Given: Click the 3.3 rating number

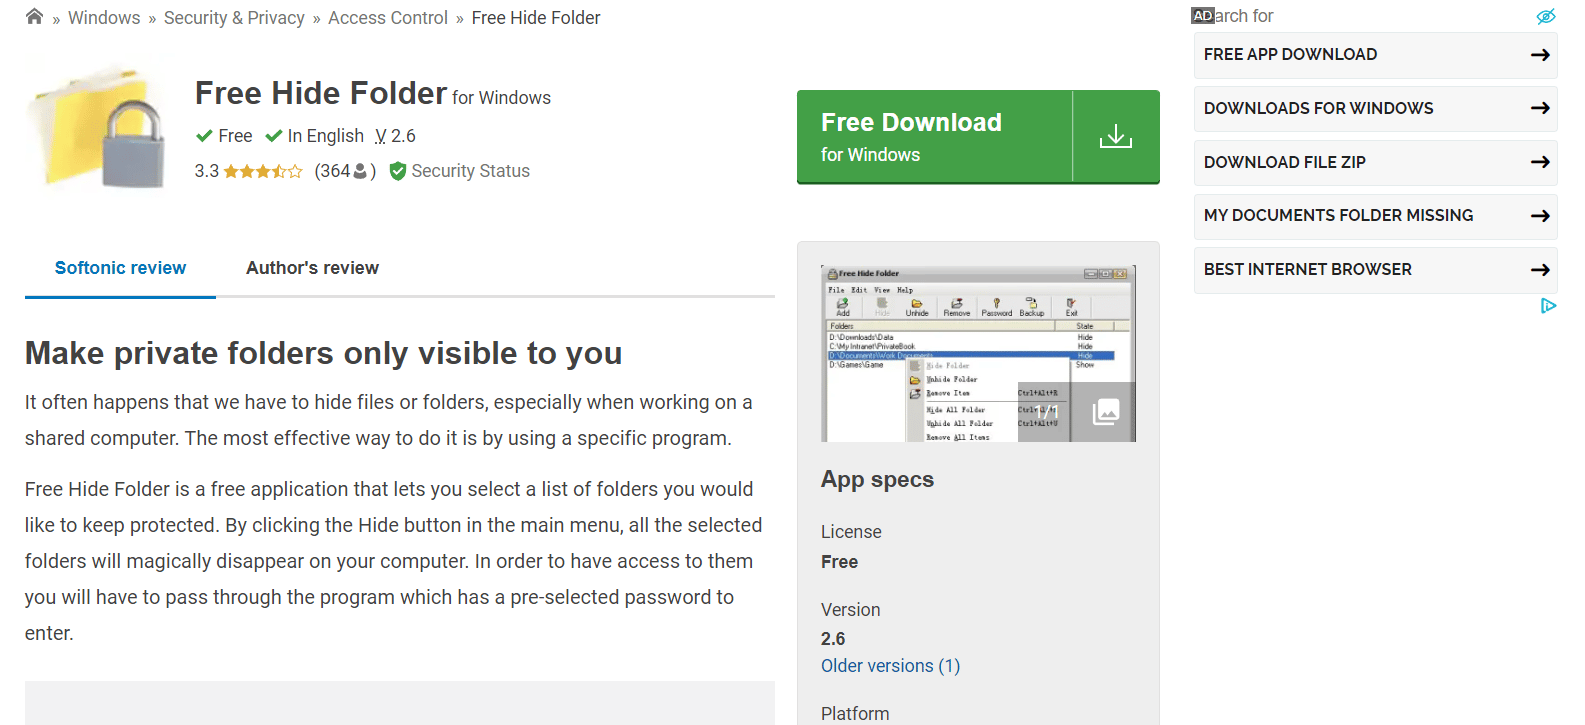Looking at the screenshot, I should tap(206, 171).
